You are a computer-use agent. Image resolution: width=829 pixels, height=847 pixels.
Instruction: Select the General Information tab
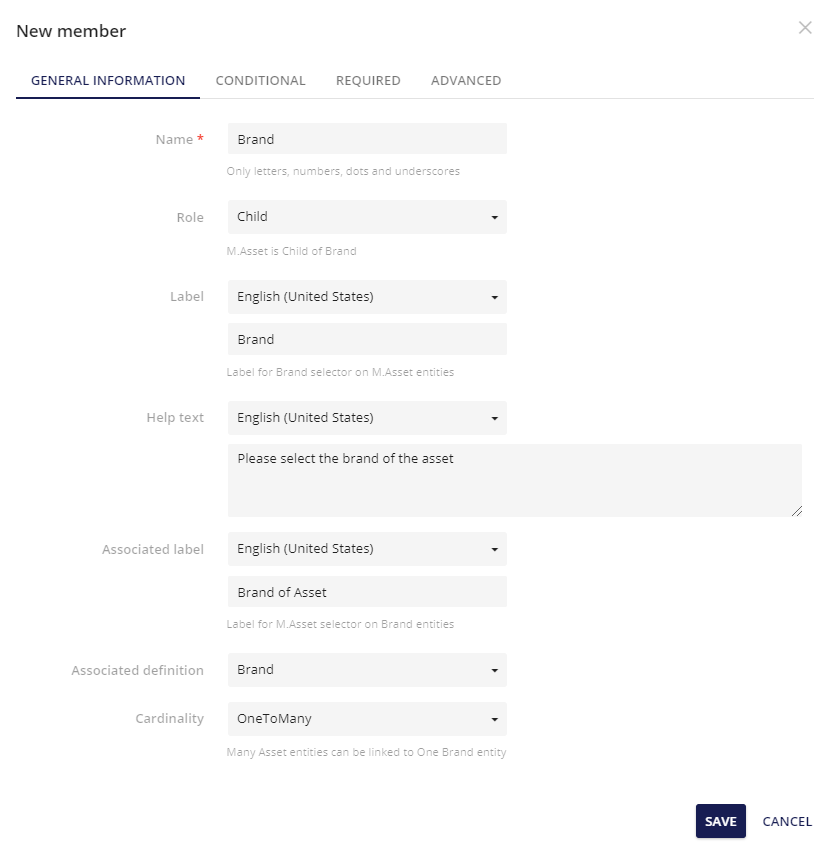(x=107, y=80)
